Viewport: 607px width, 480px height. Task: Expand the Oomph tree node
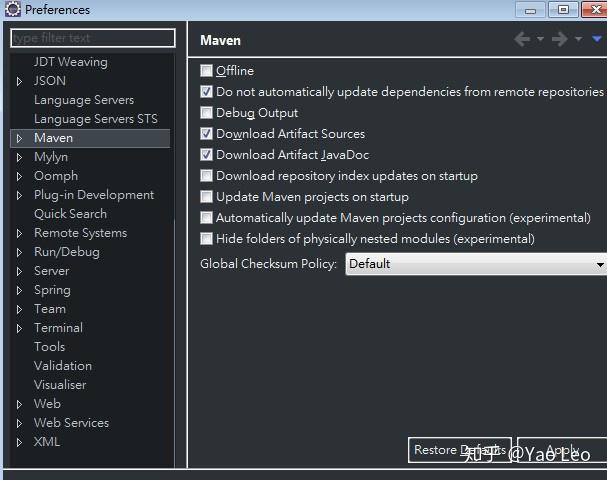tap(19, 176)
